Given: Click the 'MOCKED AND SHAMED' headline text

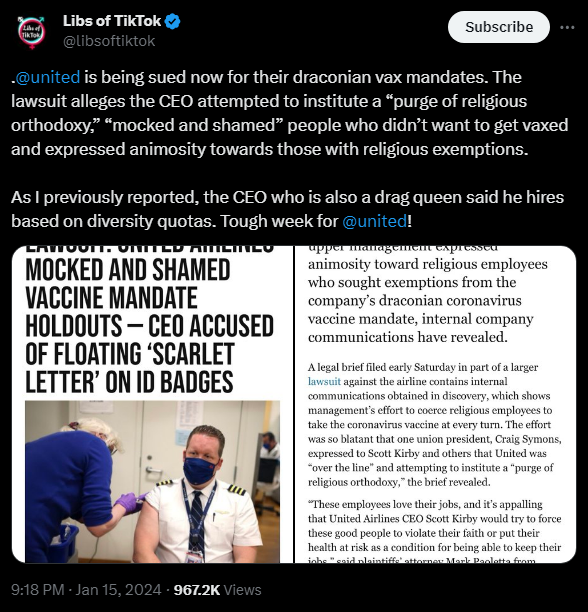Looking at the screenshot, I should (128, 270).
